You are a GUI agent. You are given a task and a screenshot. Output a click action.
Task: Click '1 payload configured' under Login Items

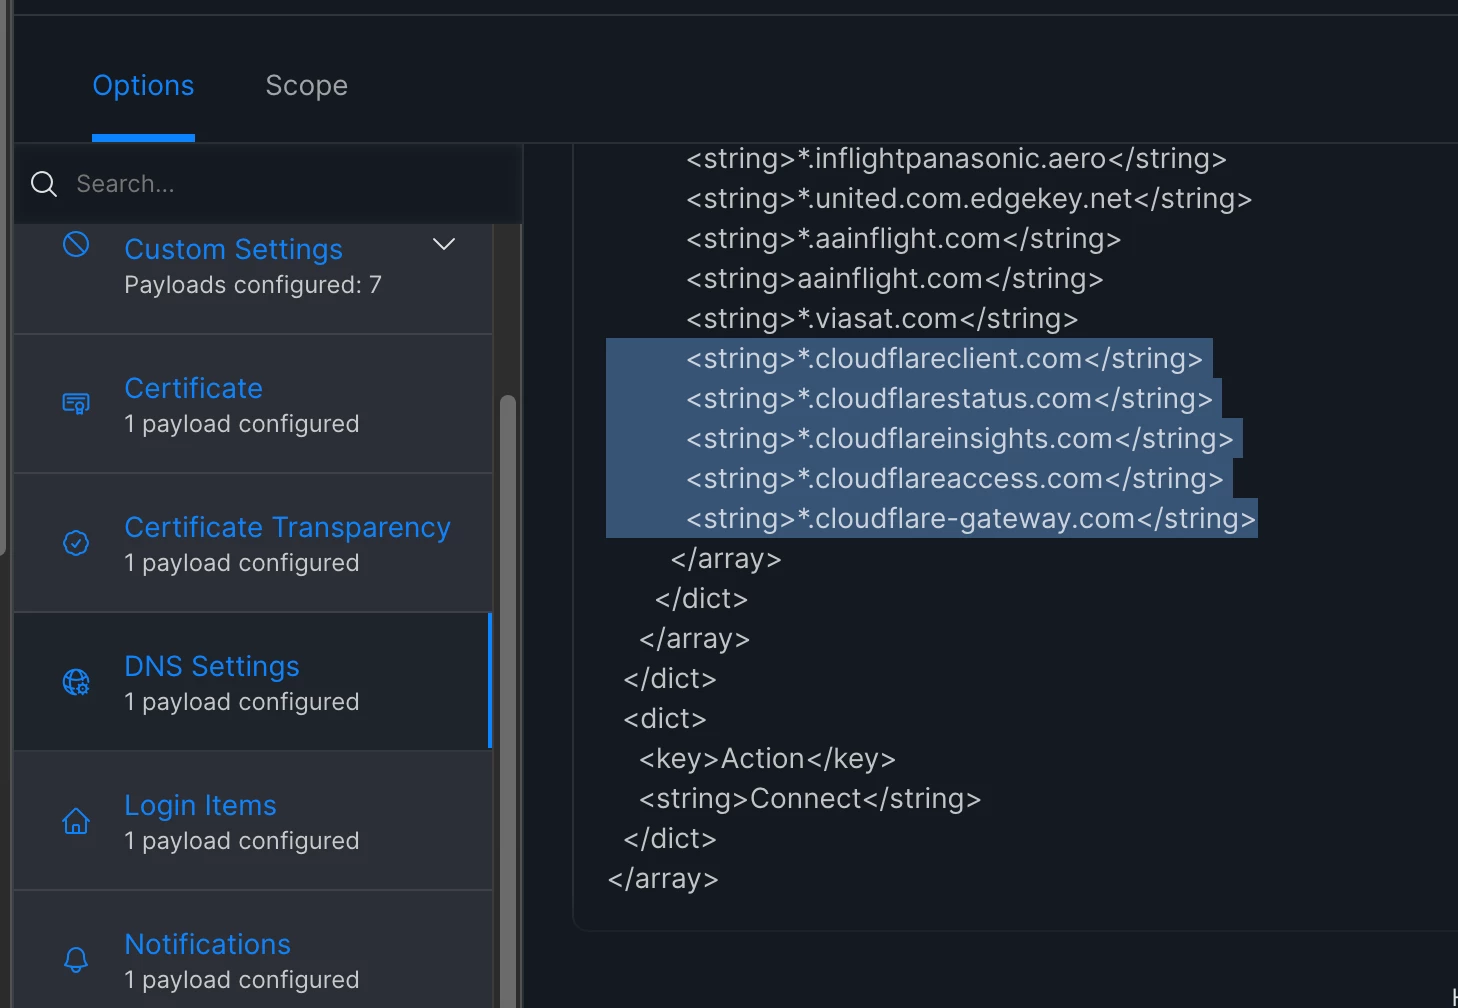242,841
